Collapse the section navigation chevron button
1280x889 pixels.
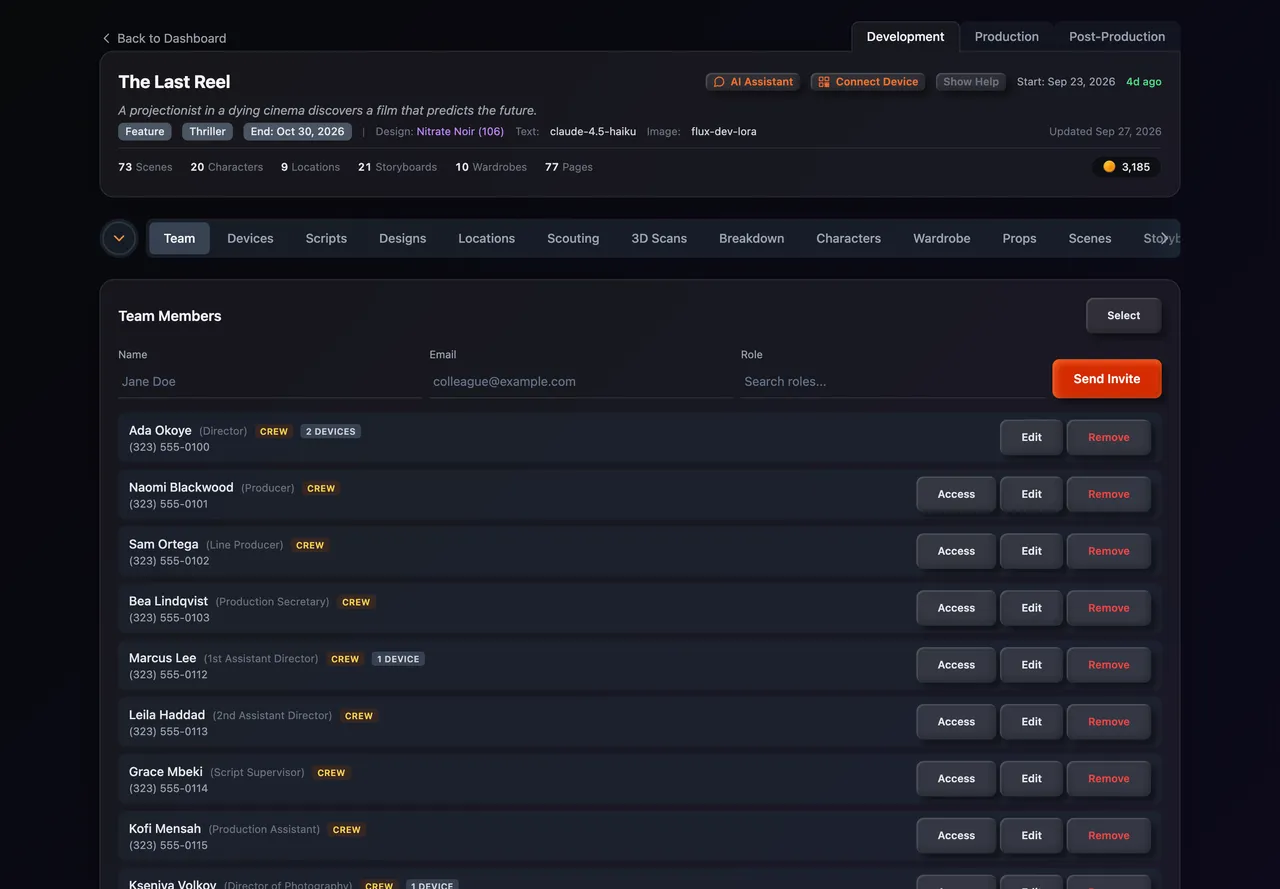[x=119, y=238]
